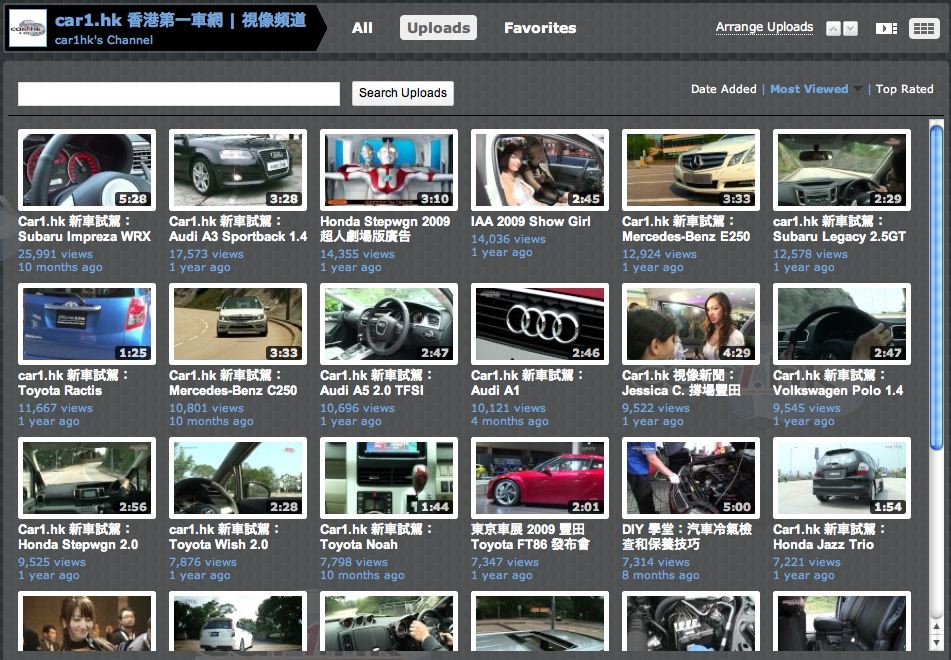Click the '14,036 views' text
Image resolution: width=951 pixels, height=660 pixels.
click(508, 240)
